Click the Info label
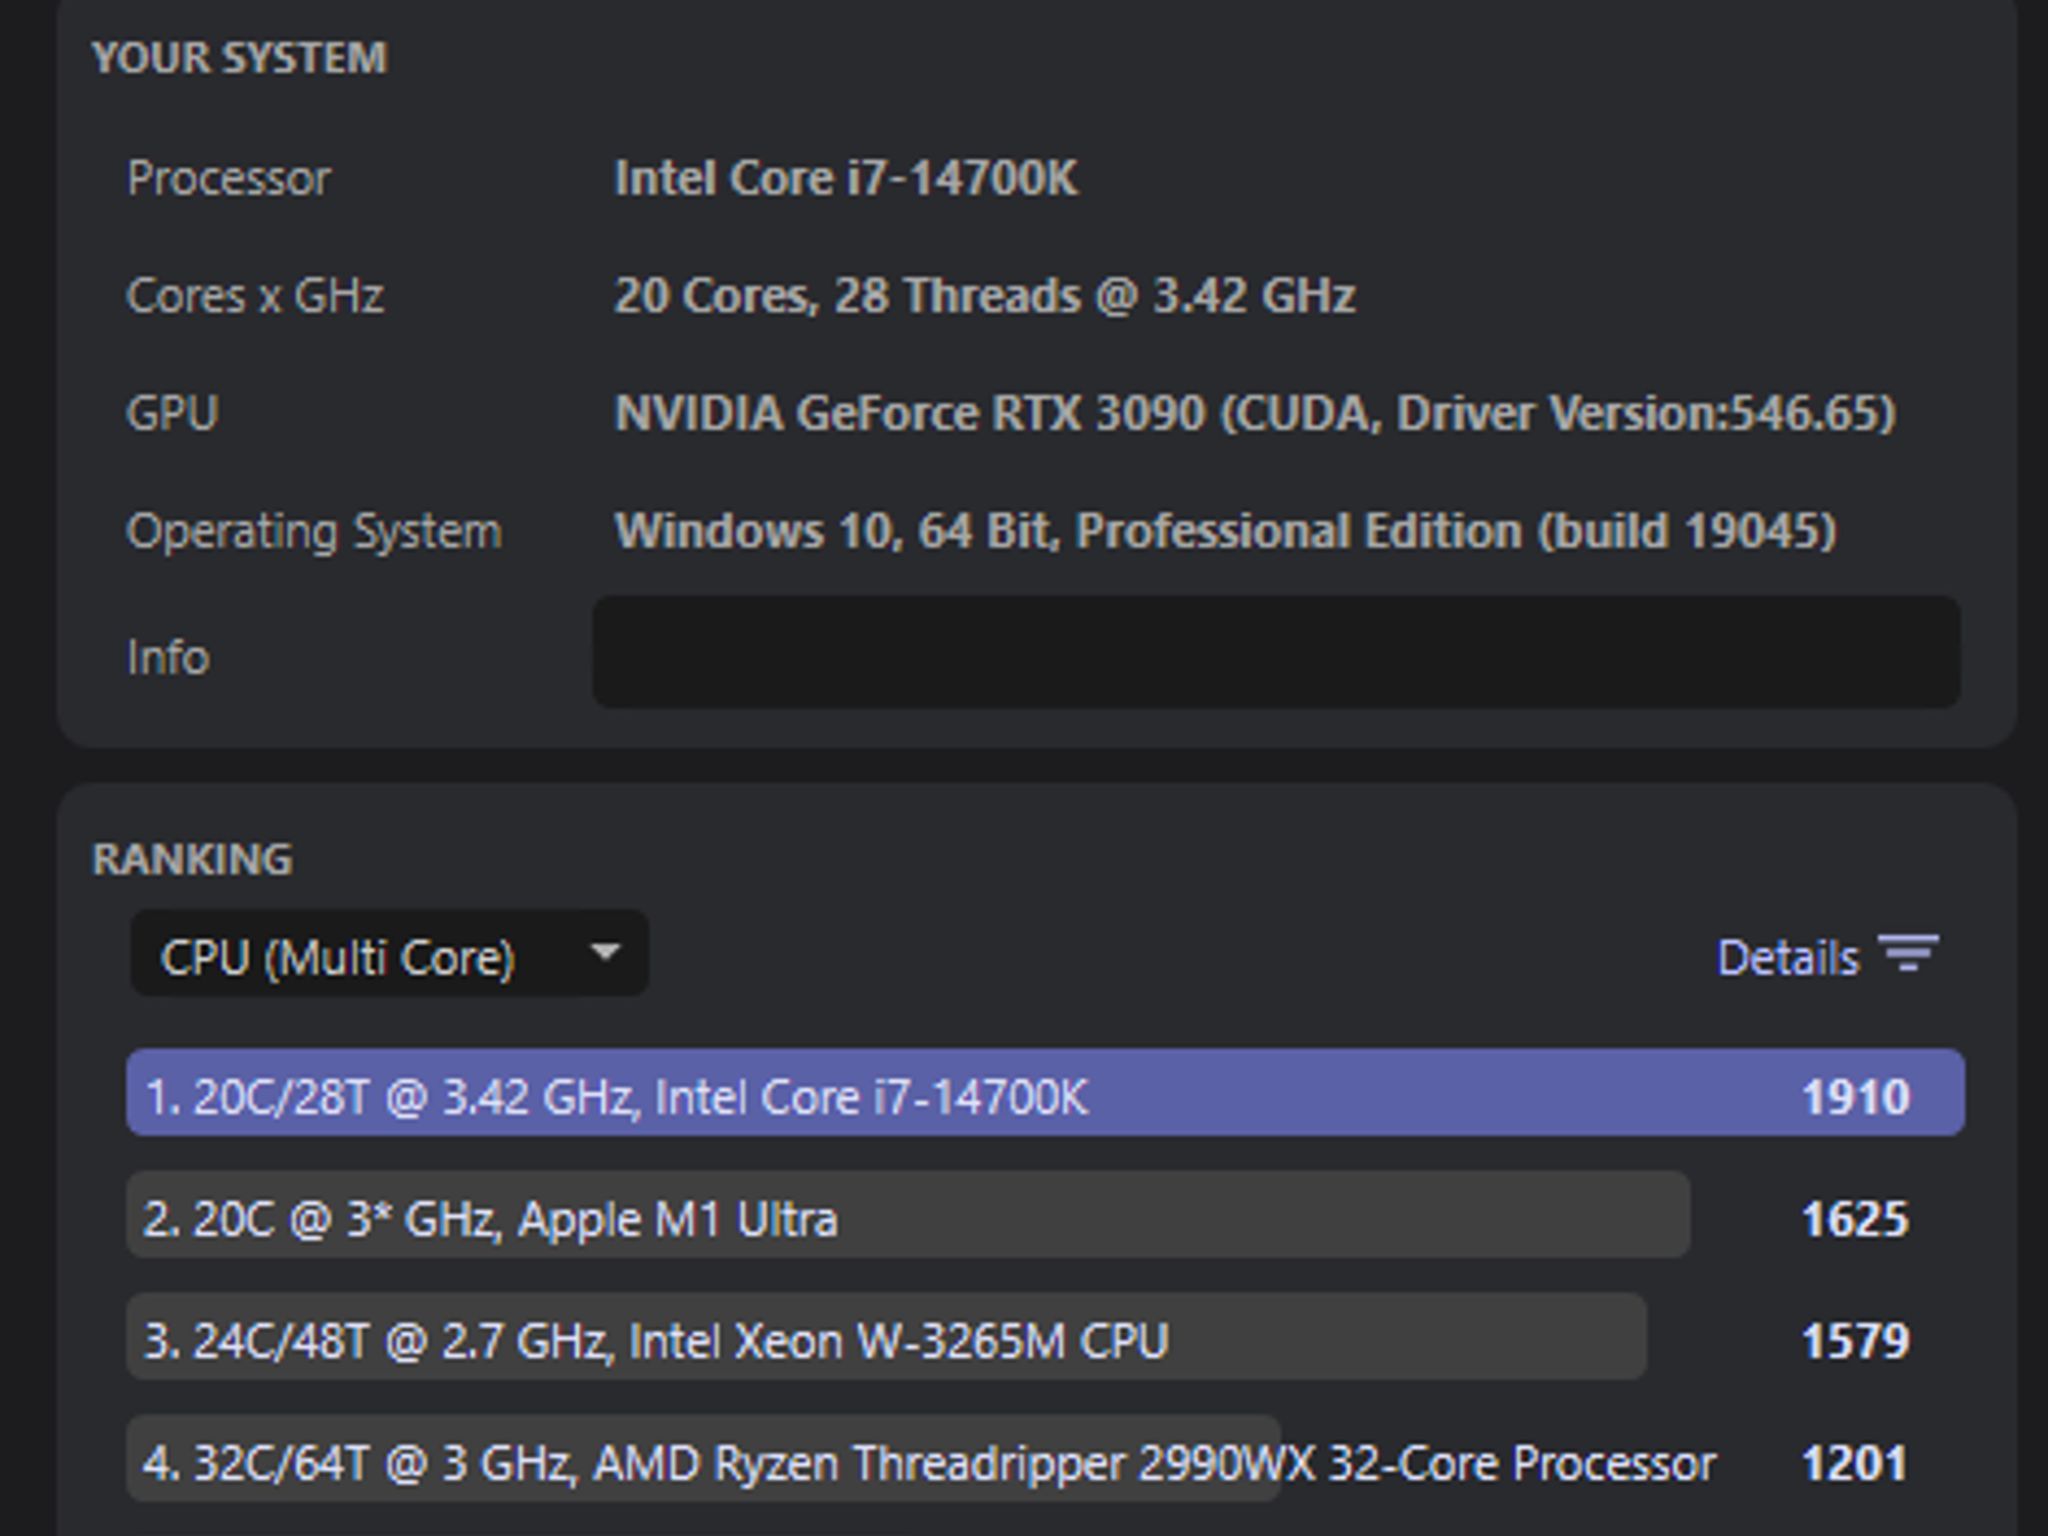Screen dimensions: 2048x1536 tap(168, 657)
